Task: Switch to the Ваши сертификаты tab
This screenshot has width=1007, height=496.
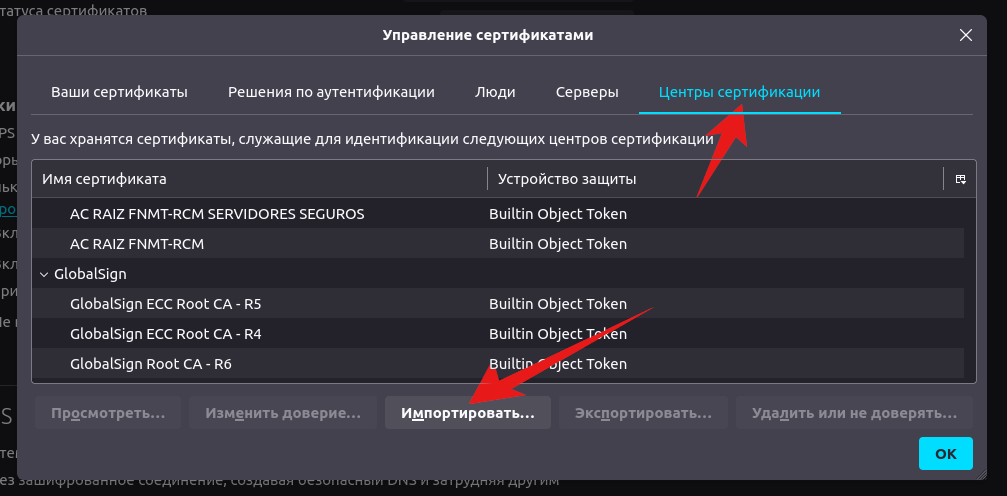Action: point(119,92)
